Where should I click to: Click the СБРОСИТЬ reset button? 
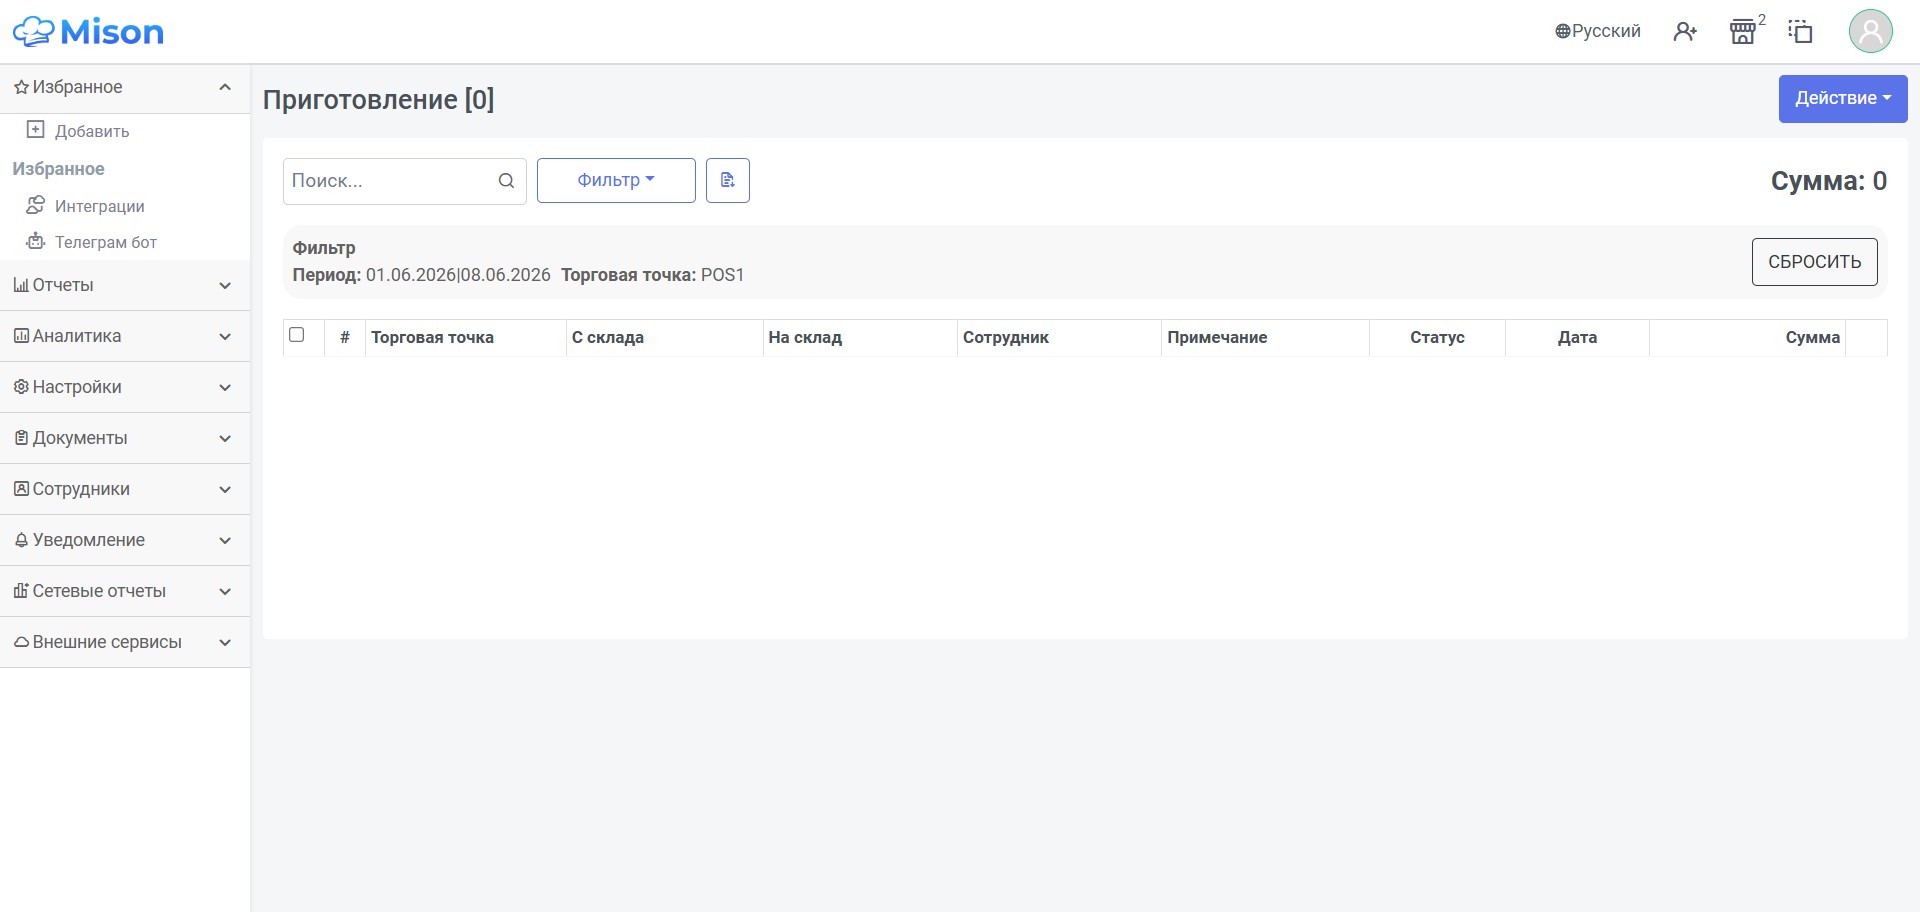click(x=1814, y=262)
